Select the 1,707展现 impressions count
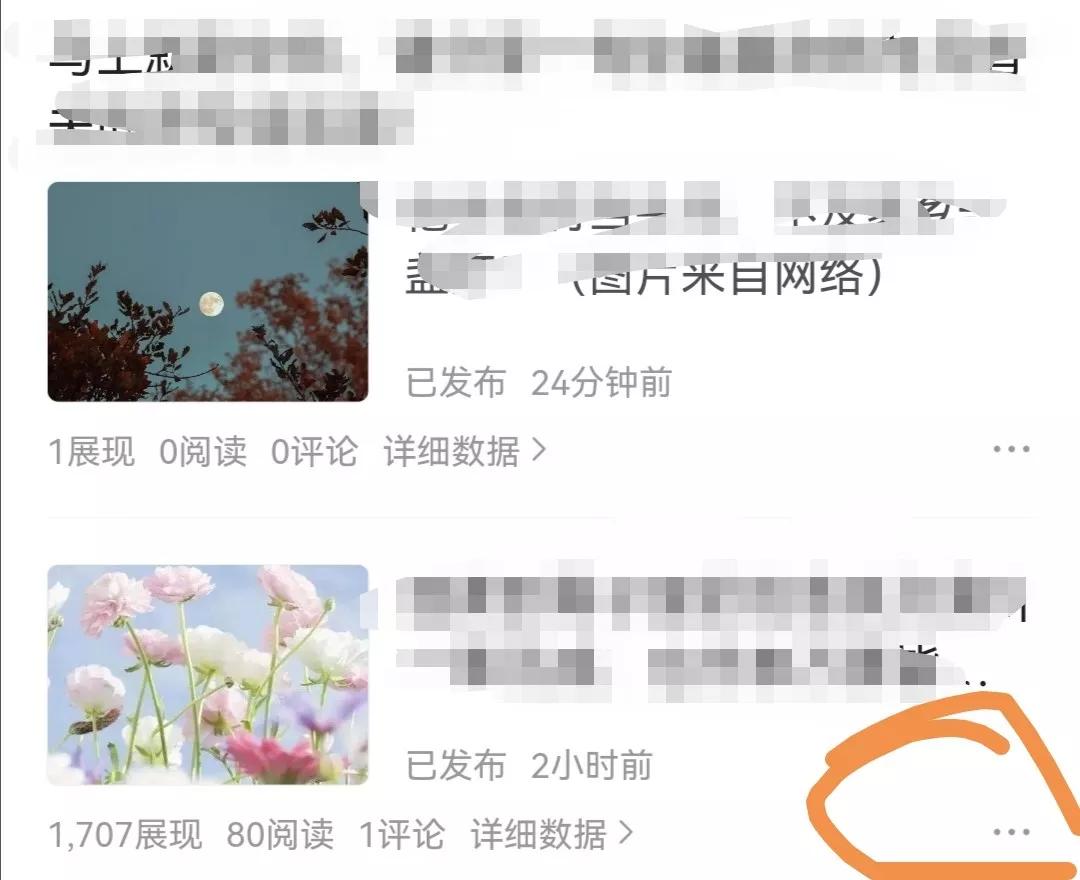Screen dimensions: 1080x880 [x=125, y=834]
